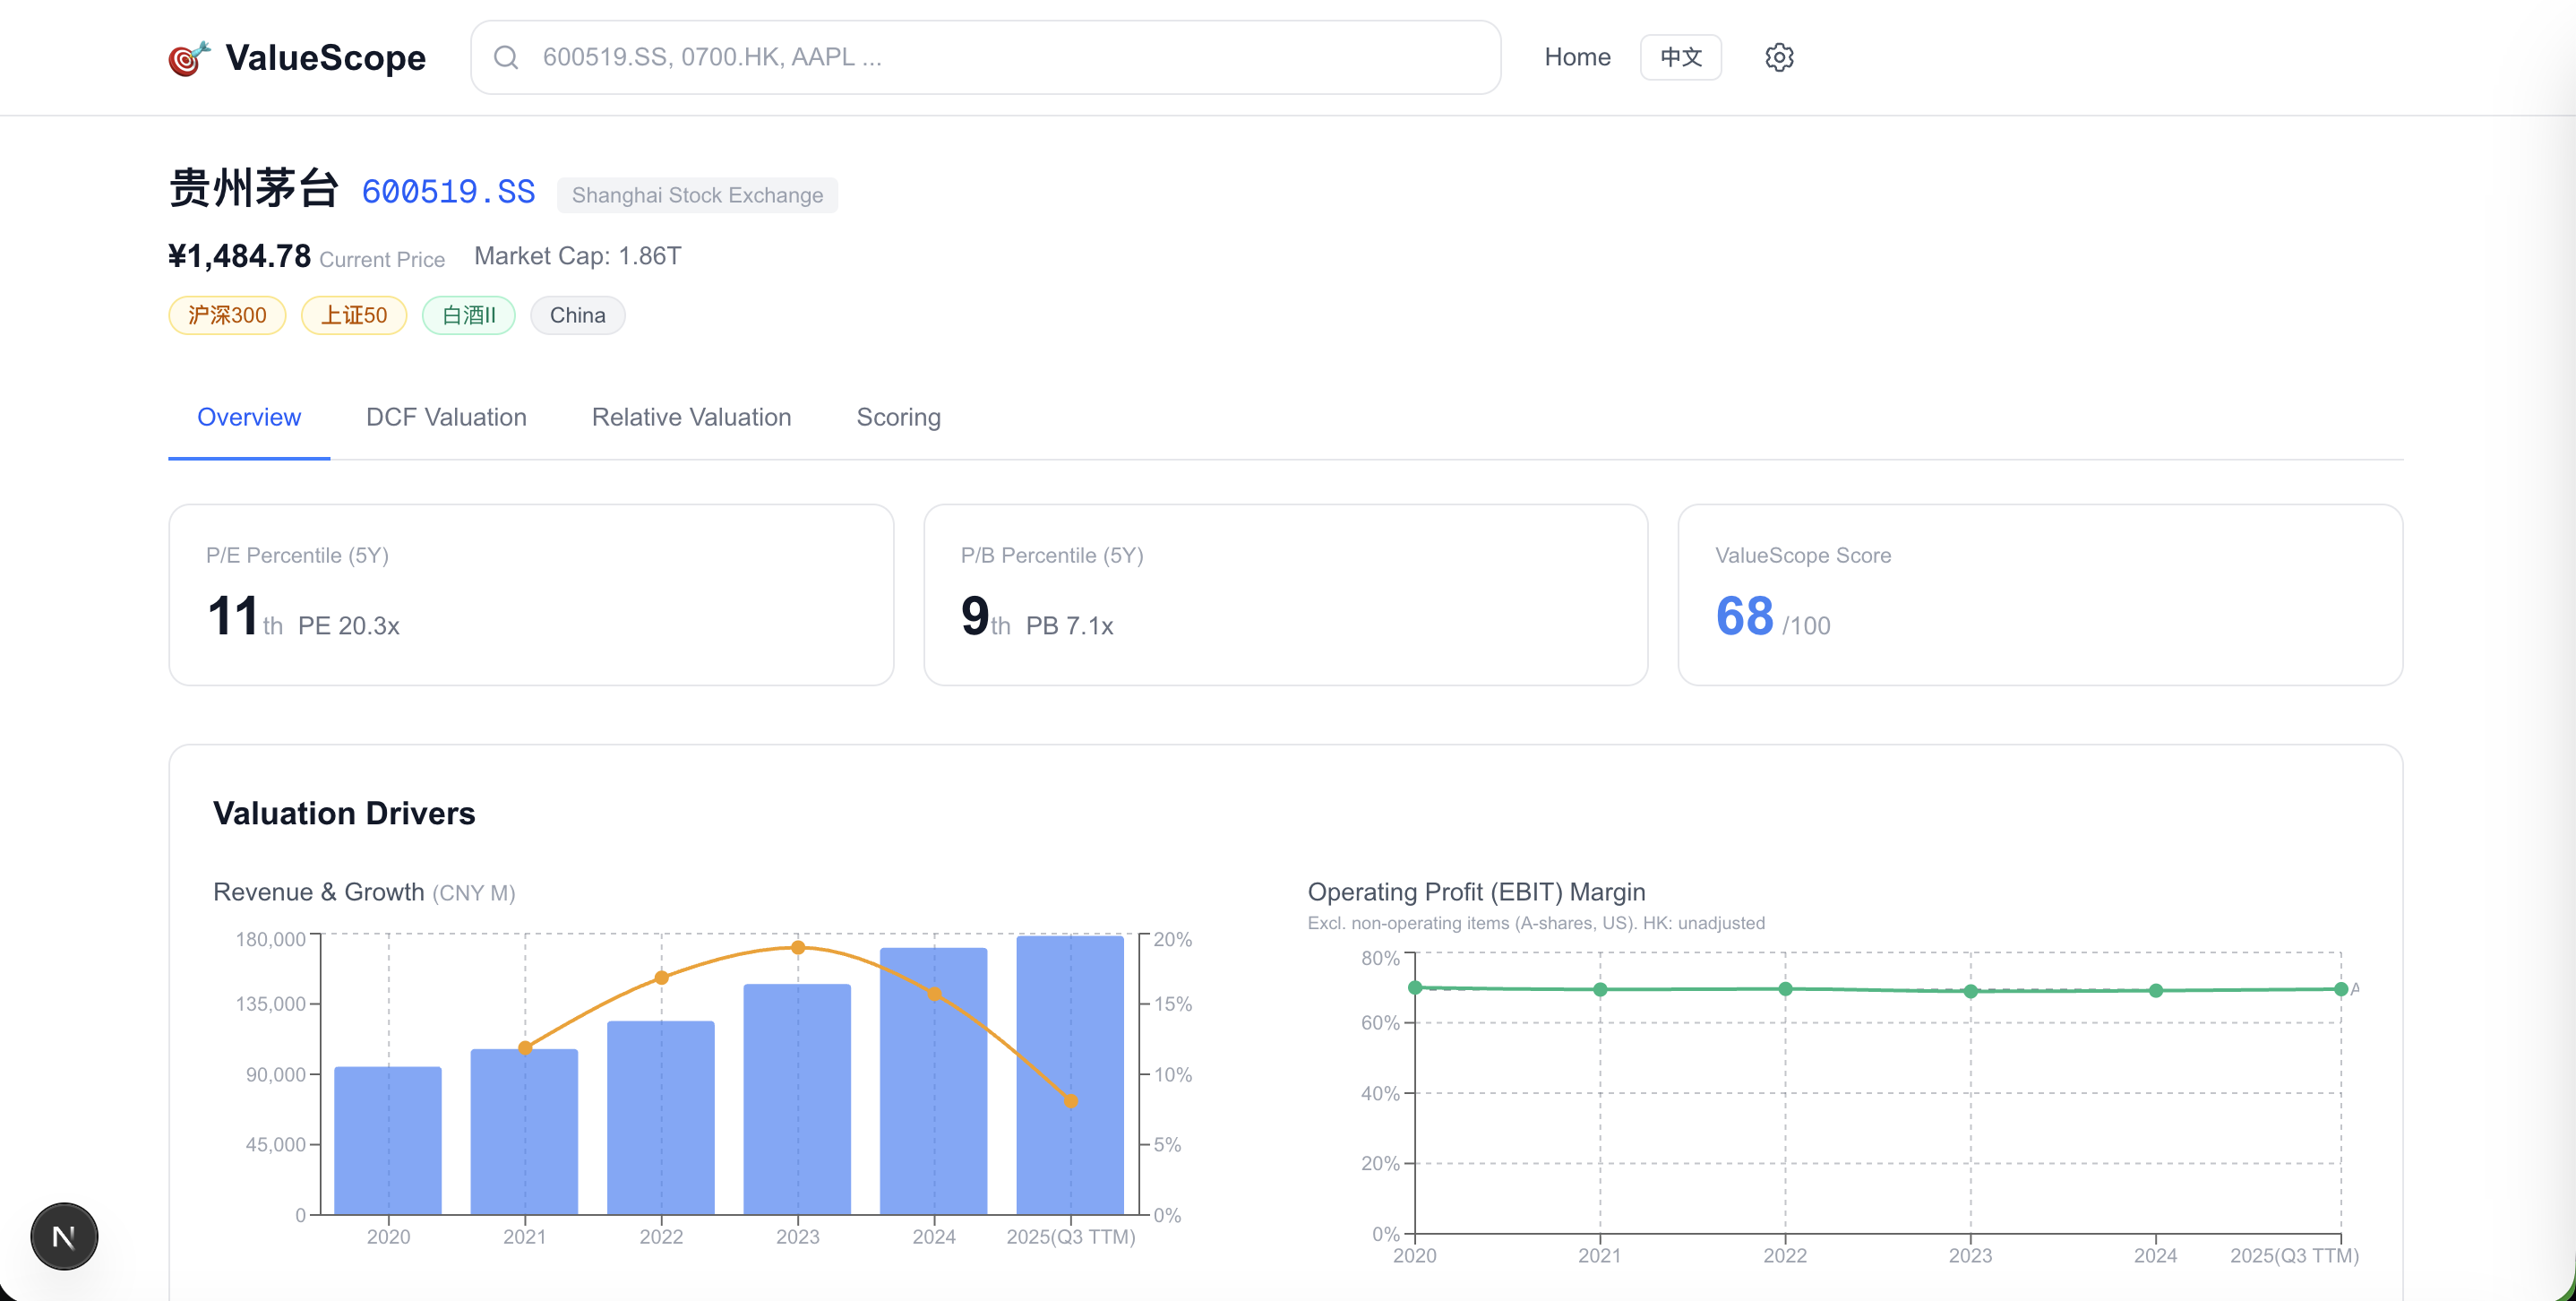Go to the Home link
This screenshot has width=2576, height=1301.
[x=1577, y=57]
